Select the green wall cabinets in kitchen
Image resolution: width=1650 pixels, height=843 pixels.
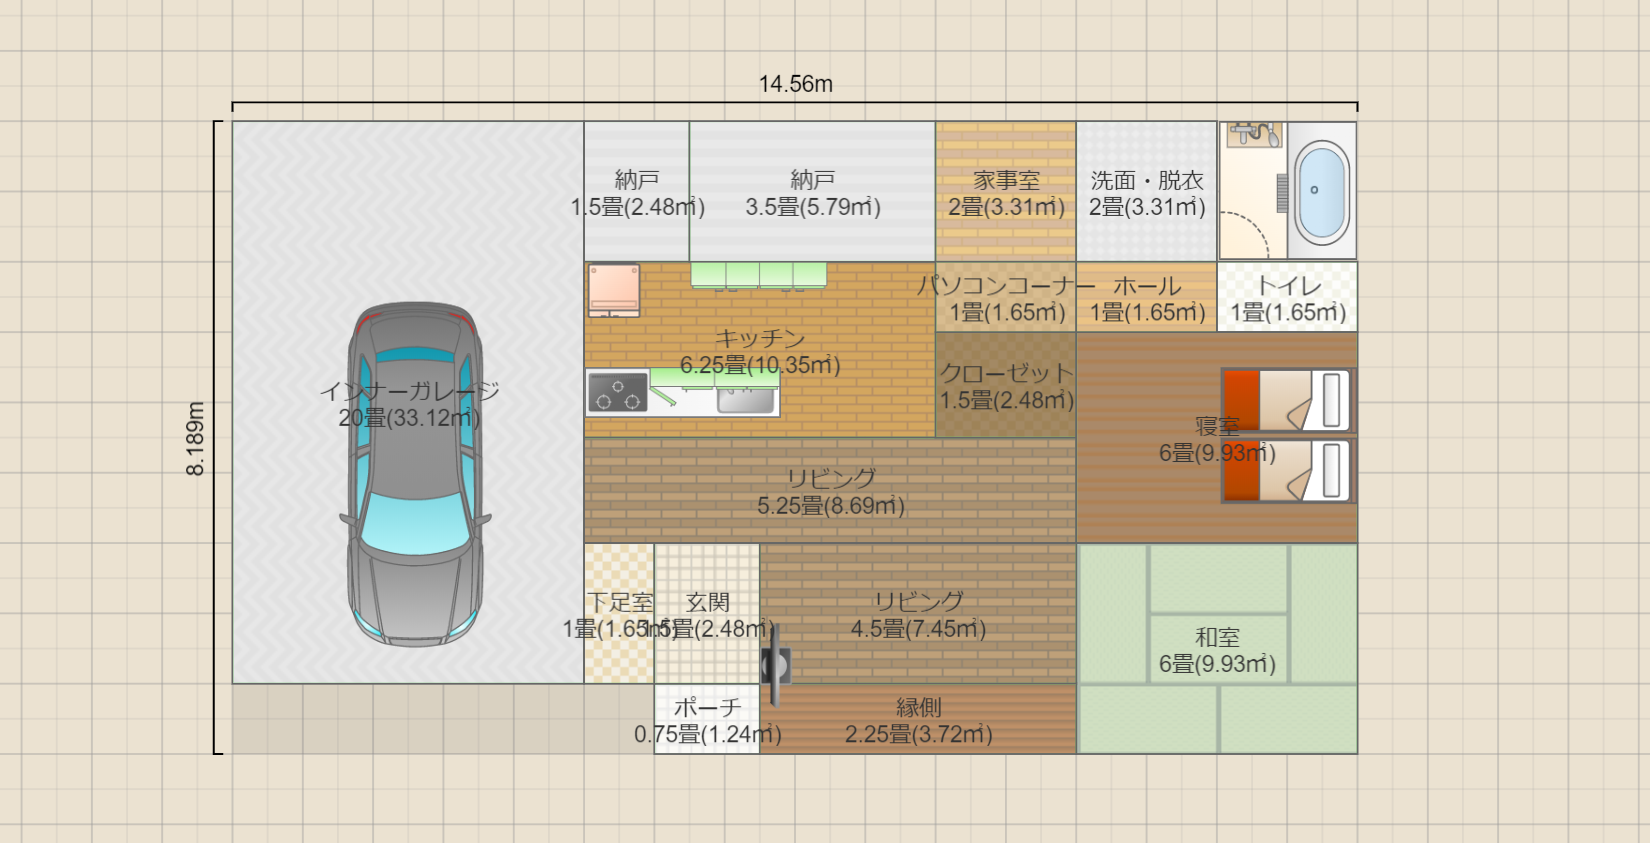(758, 276)
